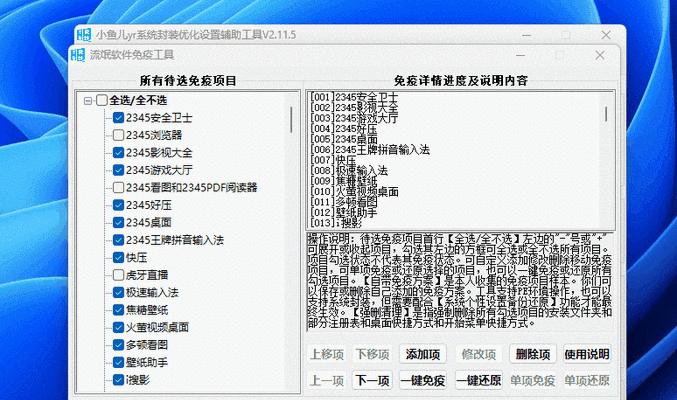Select tree item 虎牙直播 label
This screenshot has height=400, width=677.
pyautogui.click(x=147, y=275)
